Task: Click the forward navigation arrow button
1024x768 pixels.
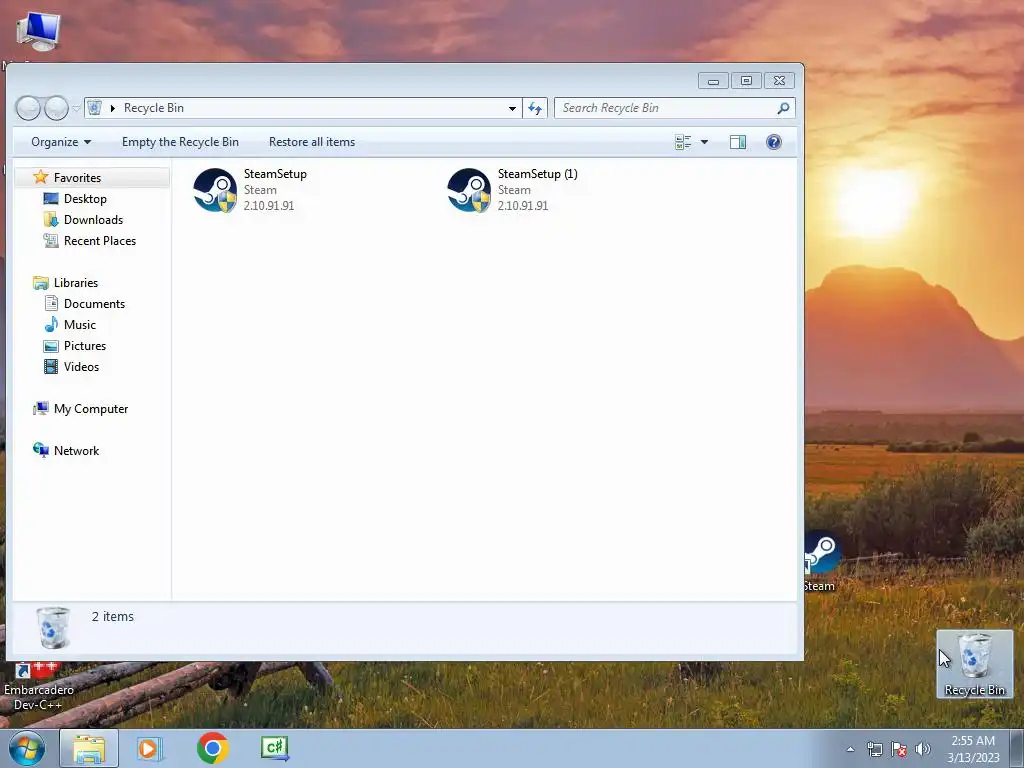Action: coord(56,108)
